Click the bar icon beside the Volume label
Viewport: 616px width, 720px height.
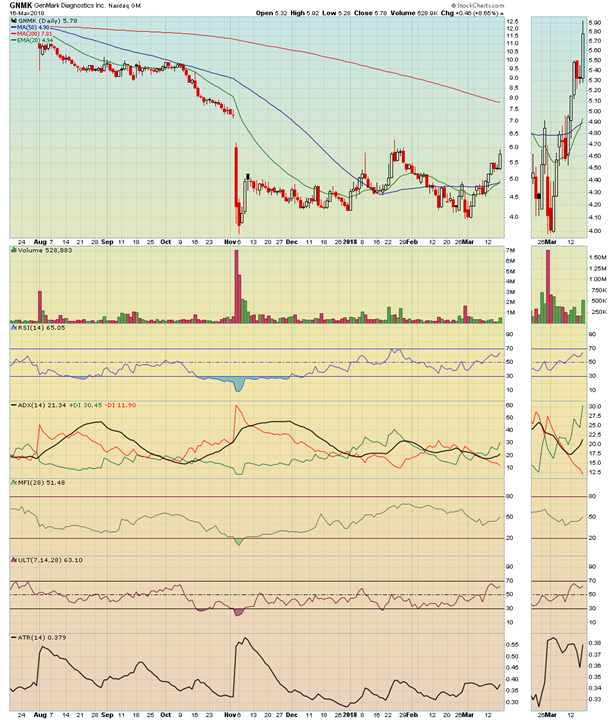coord(14,250)
